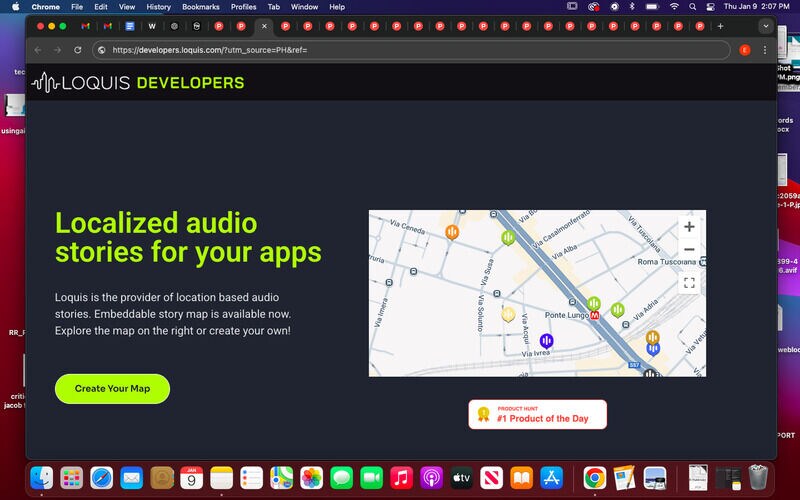800x500 pixels.
Task: Open the Apple menu
Action: click(x=15, y=7)
